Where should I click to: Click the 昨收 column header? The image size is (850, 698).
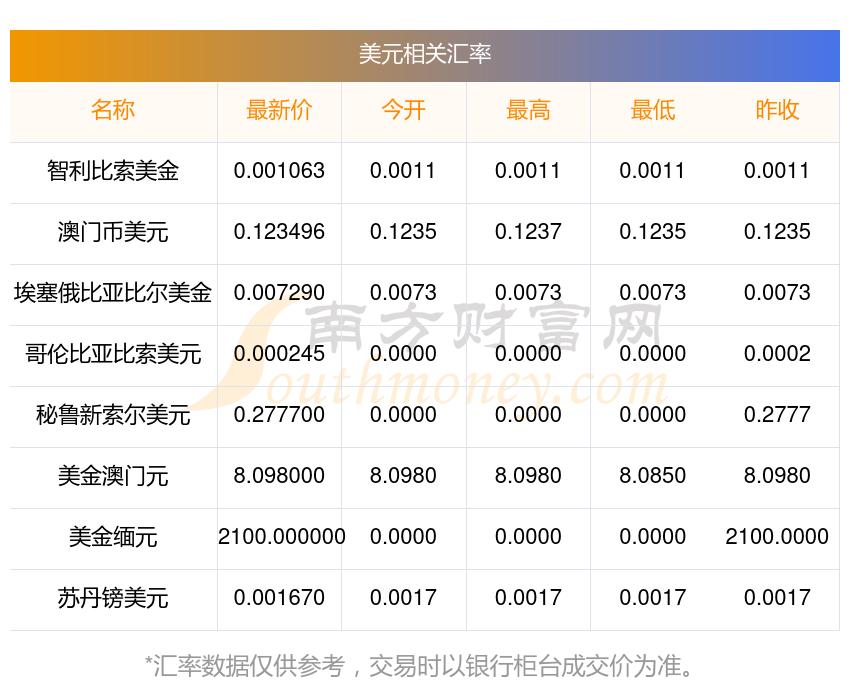tap(777, 110)
